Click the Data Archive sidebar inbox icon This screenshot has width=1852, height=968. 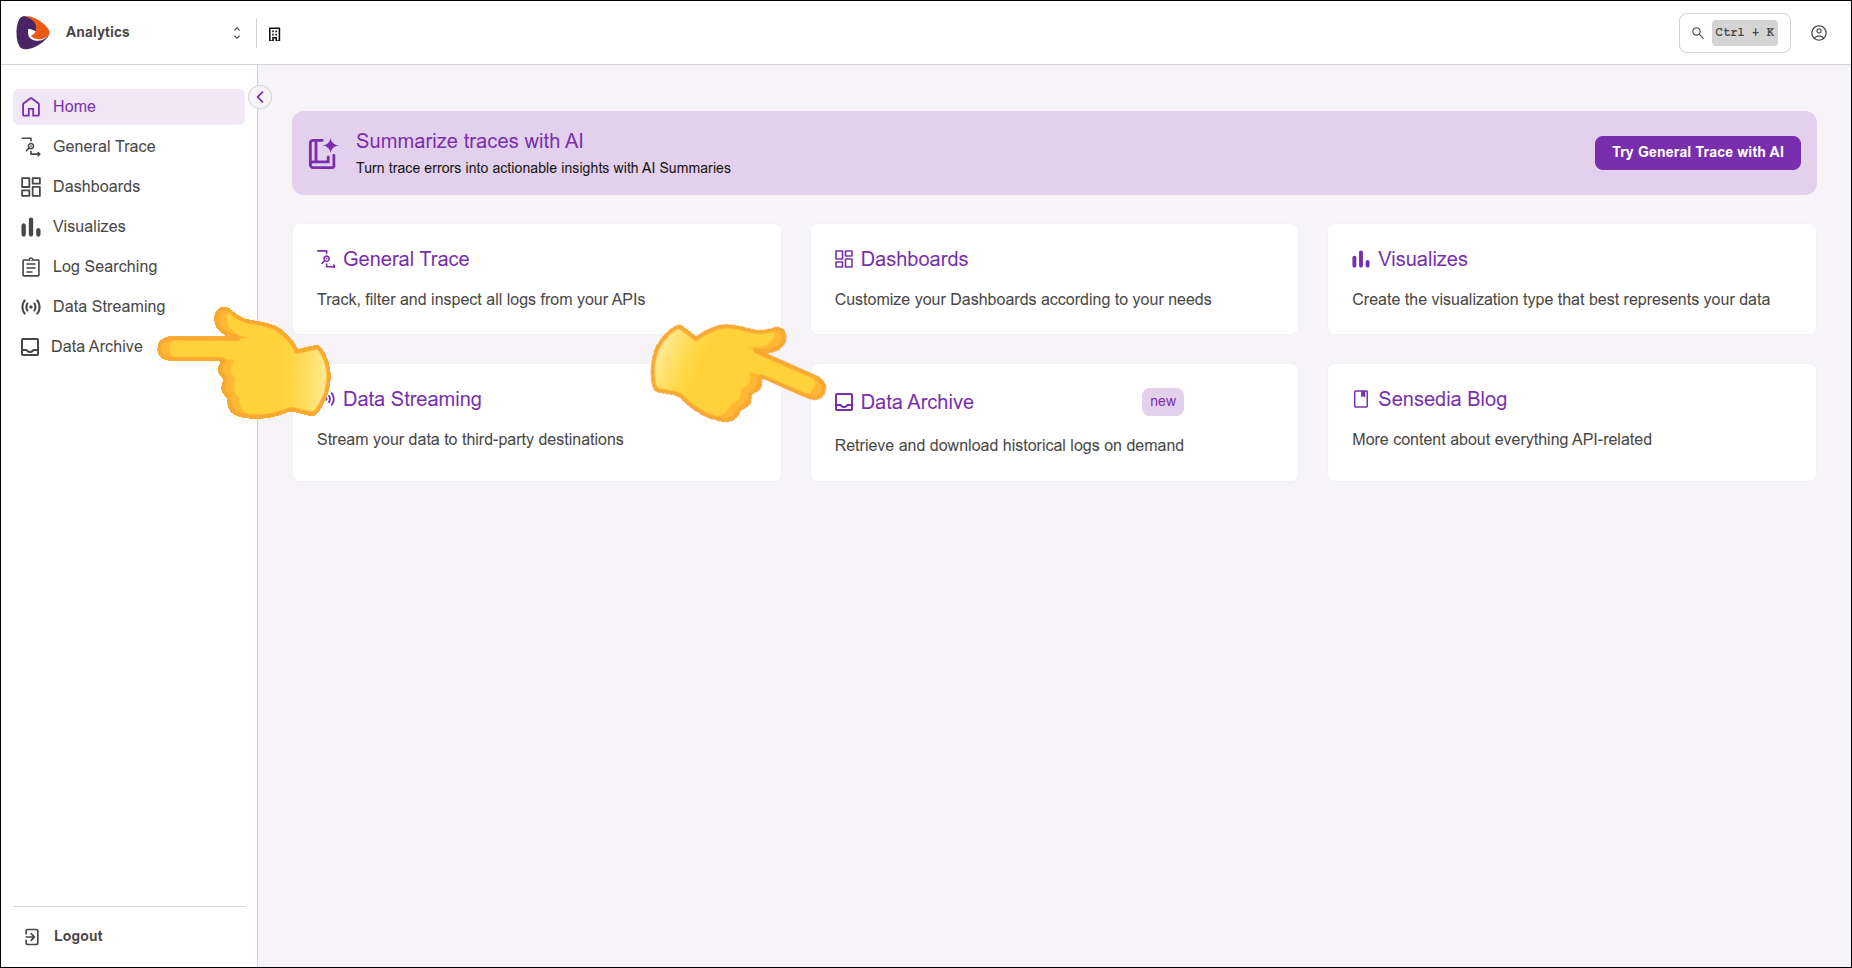coord(31,347)
